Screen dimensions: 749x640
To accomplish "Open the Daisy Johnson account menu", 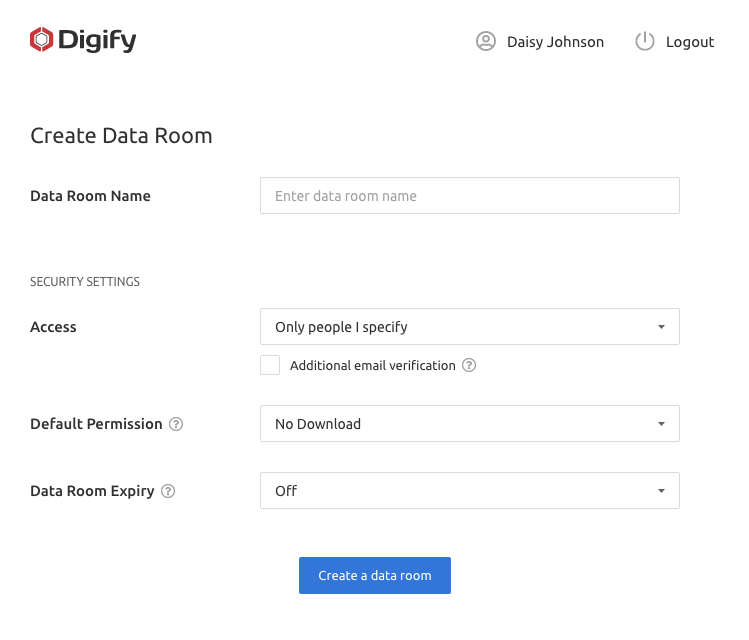I will [555, 42].
